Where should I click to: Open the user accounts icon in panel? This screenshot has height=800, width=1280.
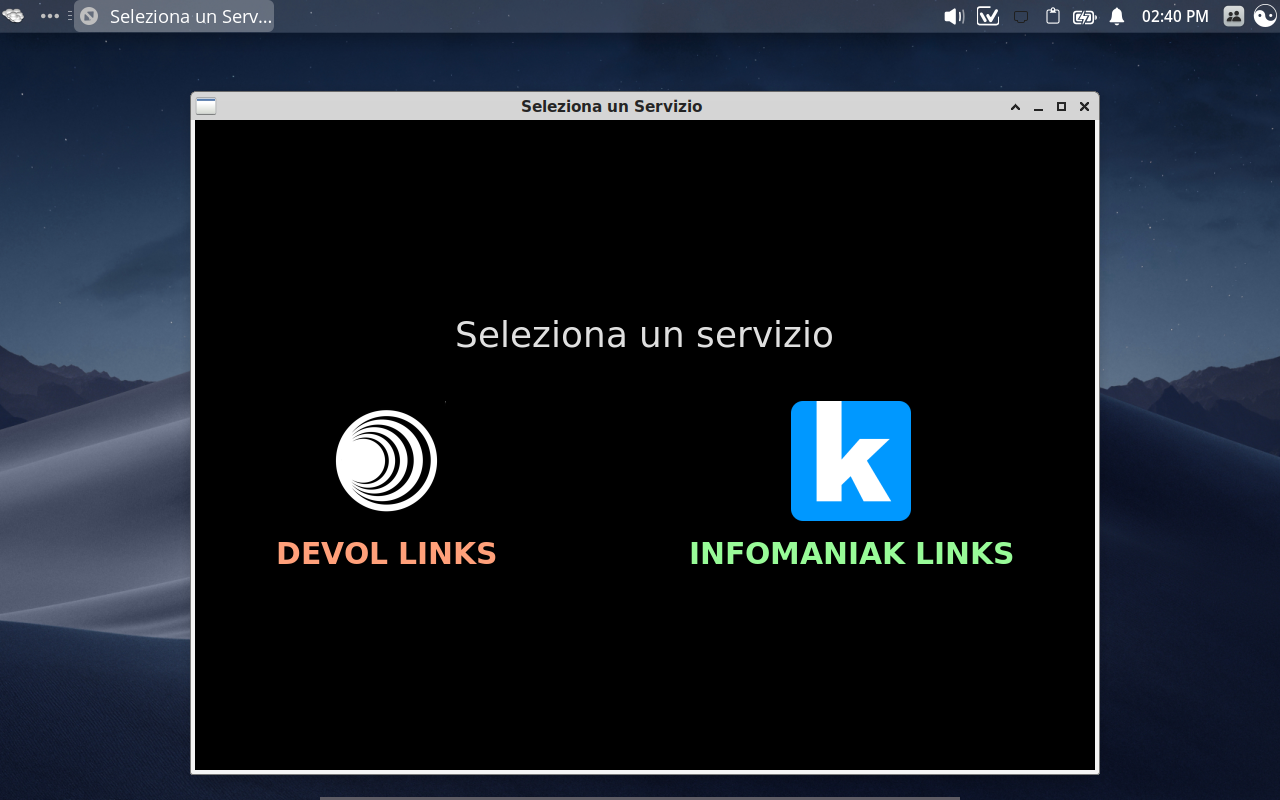[x=1234, y=16]
